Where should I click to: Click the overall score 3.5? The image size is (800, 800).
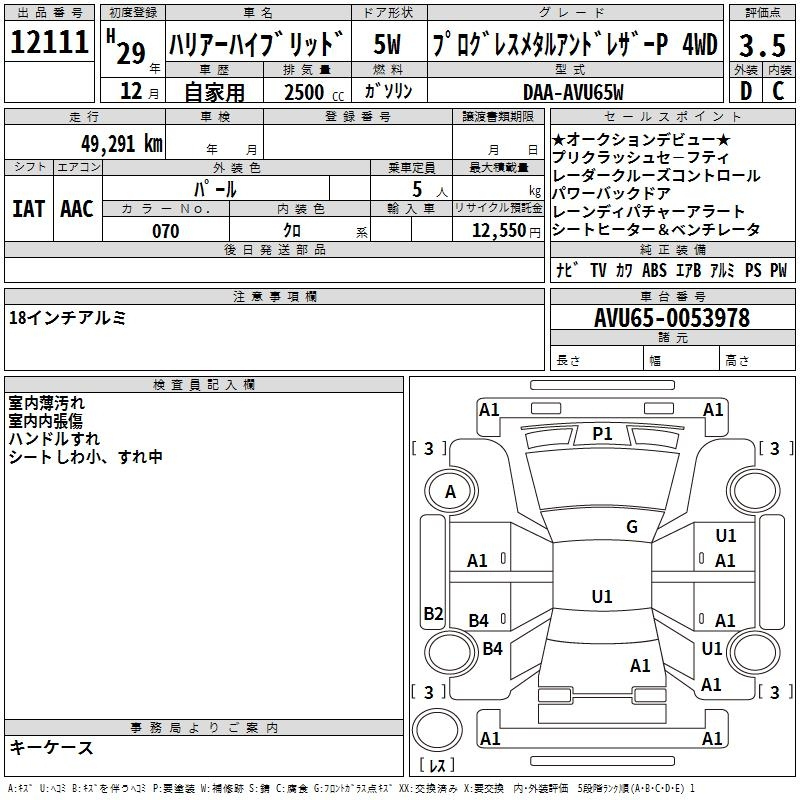tap(762, 45)
